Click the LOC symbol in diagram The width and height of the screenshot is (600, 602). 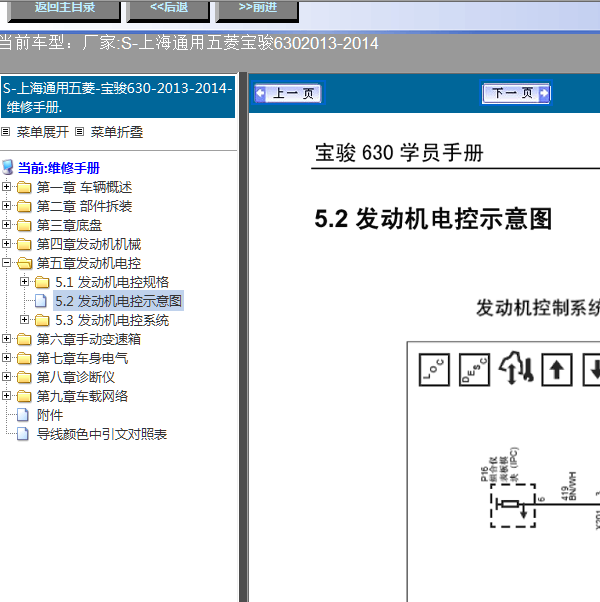coord(434,370)
